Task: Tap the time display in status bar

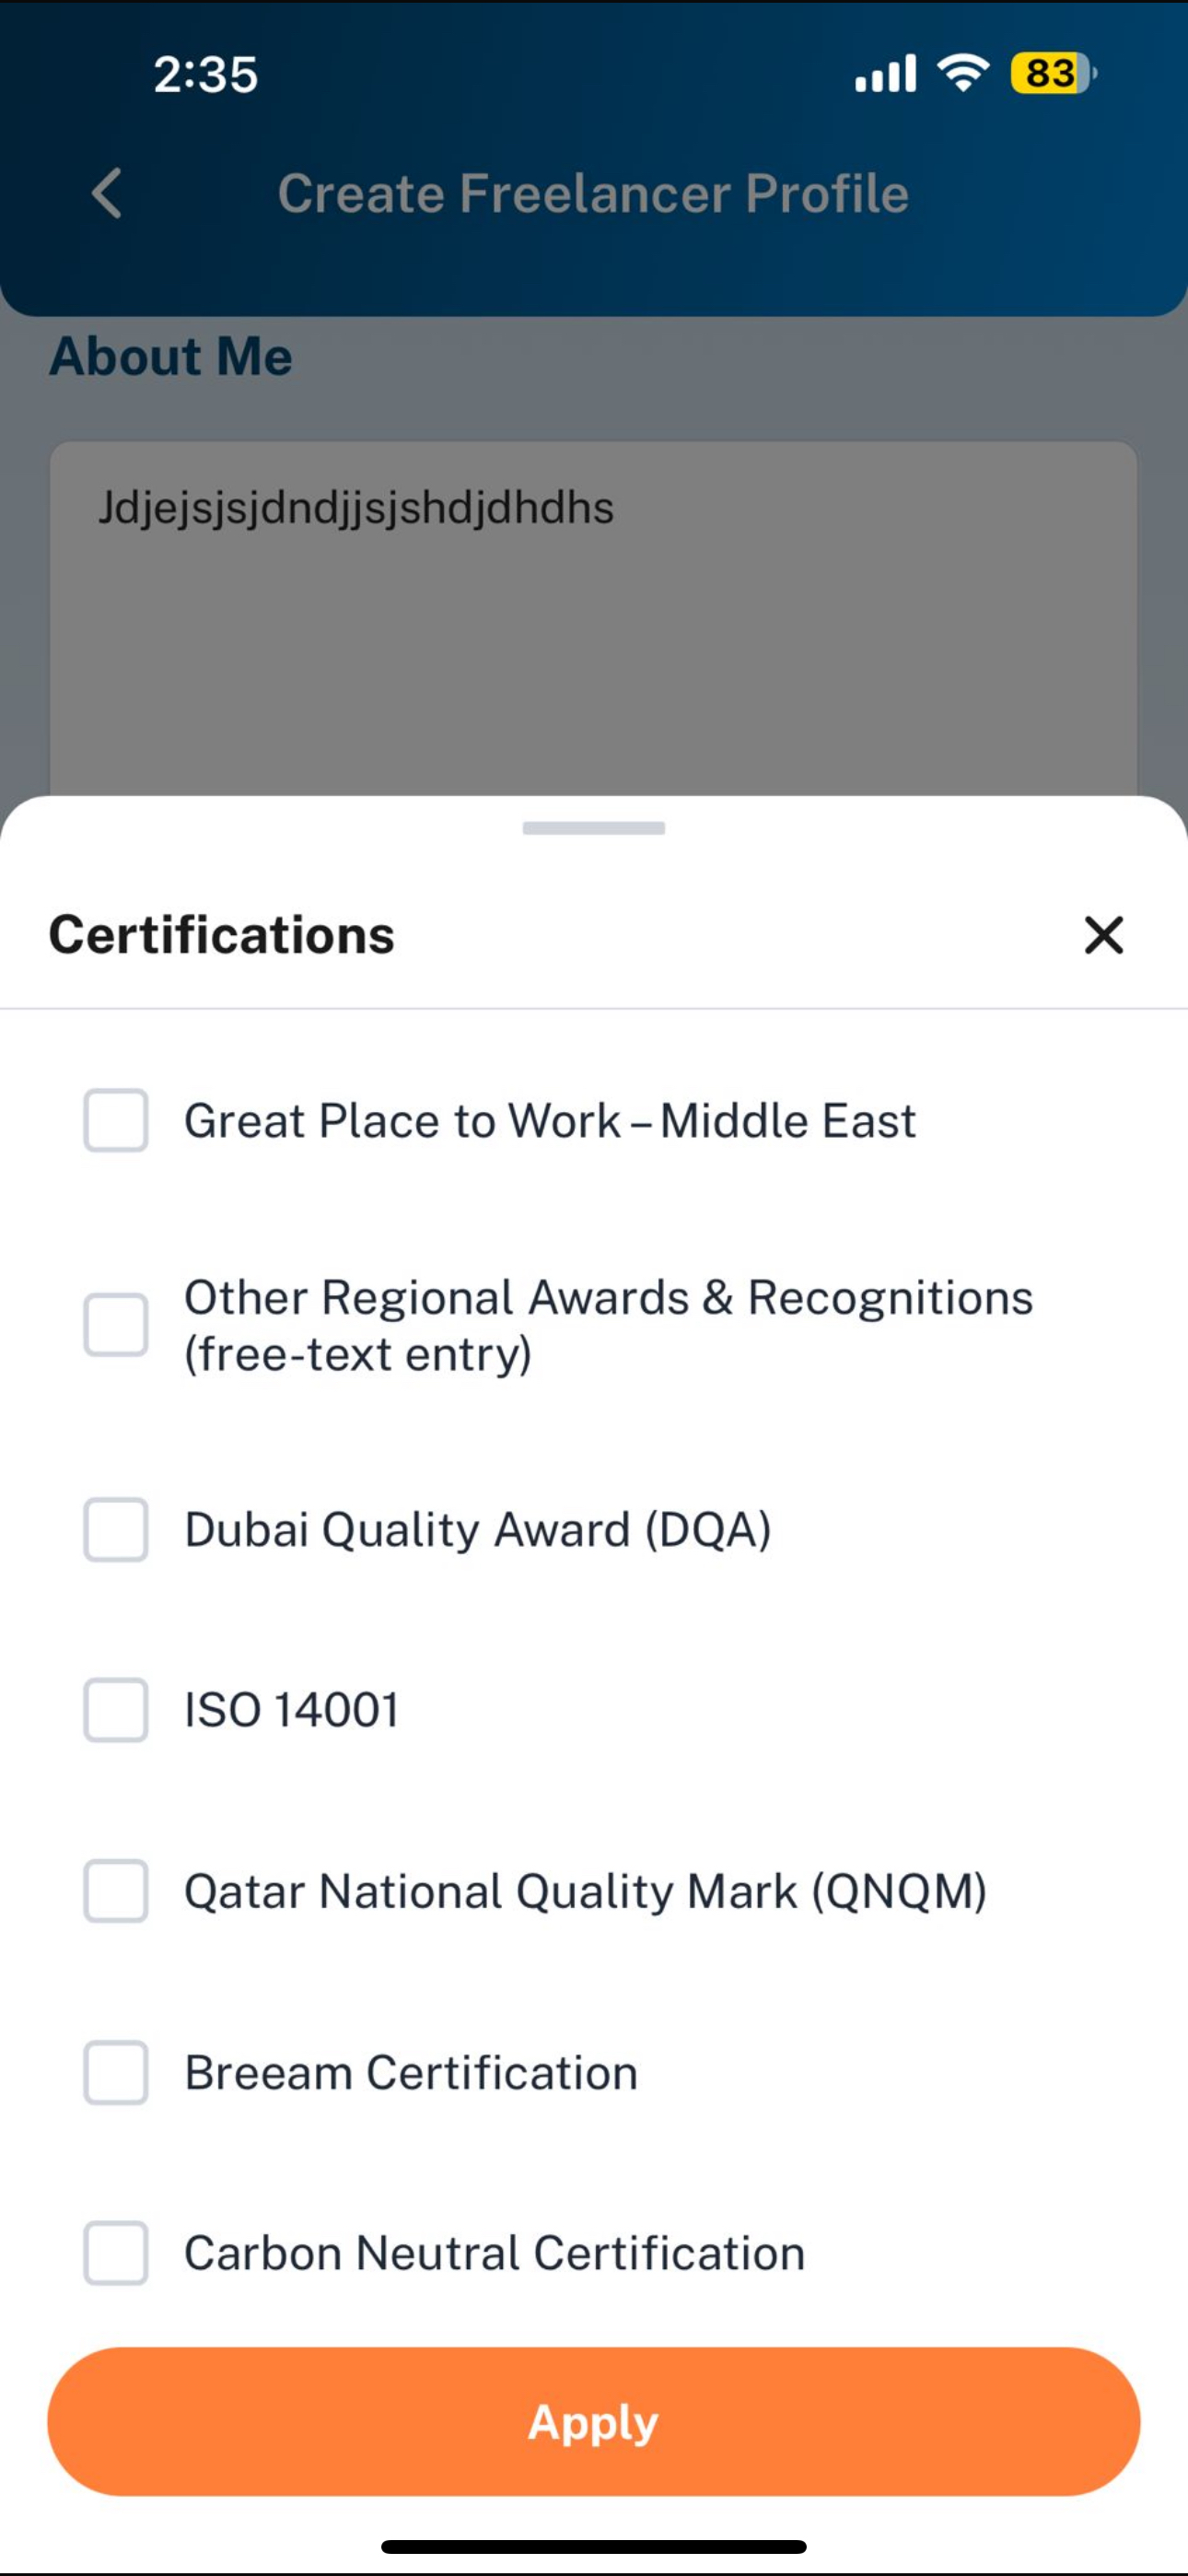Action: point(206,74)
